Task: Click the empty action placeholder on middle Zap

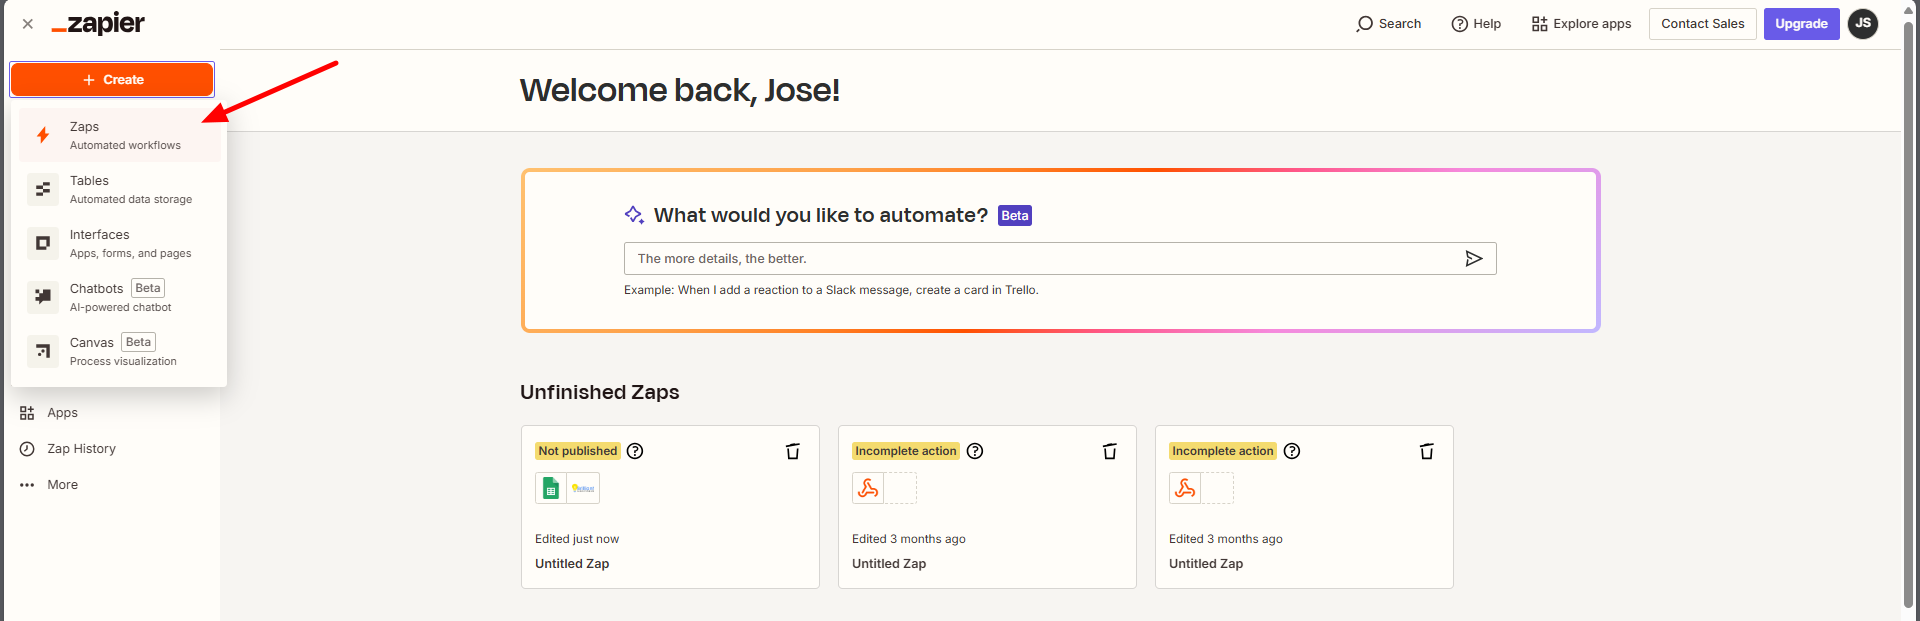Action: [x=901, y=488]
